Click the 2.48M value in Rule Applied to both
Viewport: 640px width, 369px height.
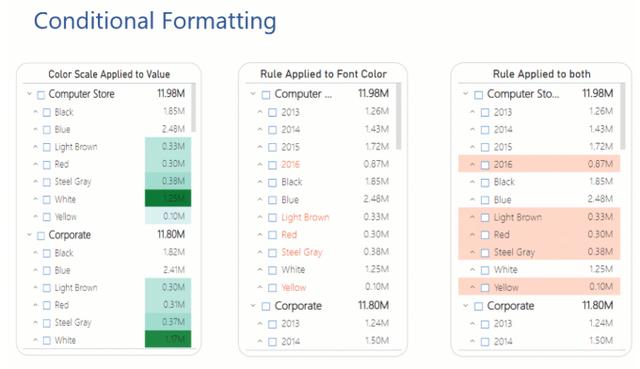click(600, 199)
